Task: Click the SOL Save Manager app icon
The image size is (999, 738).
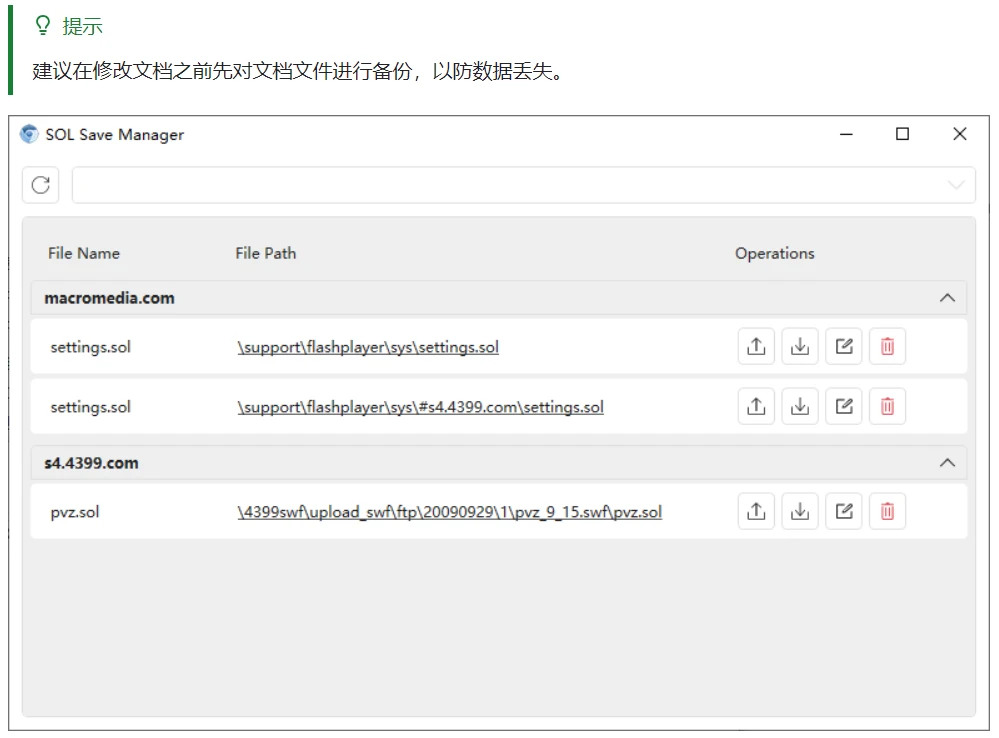Action: click(x=29, y=134)
